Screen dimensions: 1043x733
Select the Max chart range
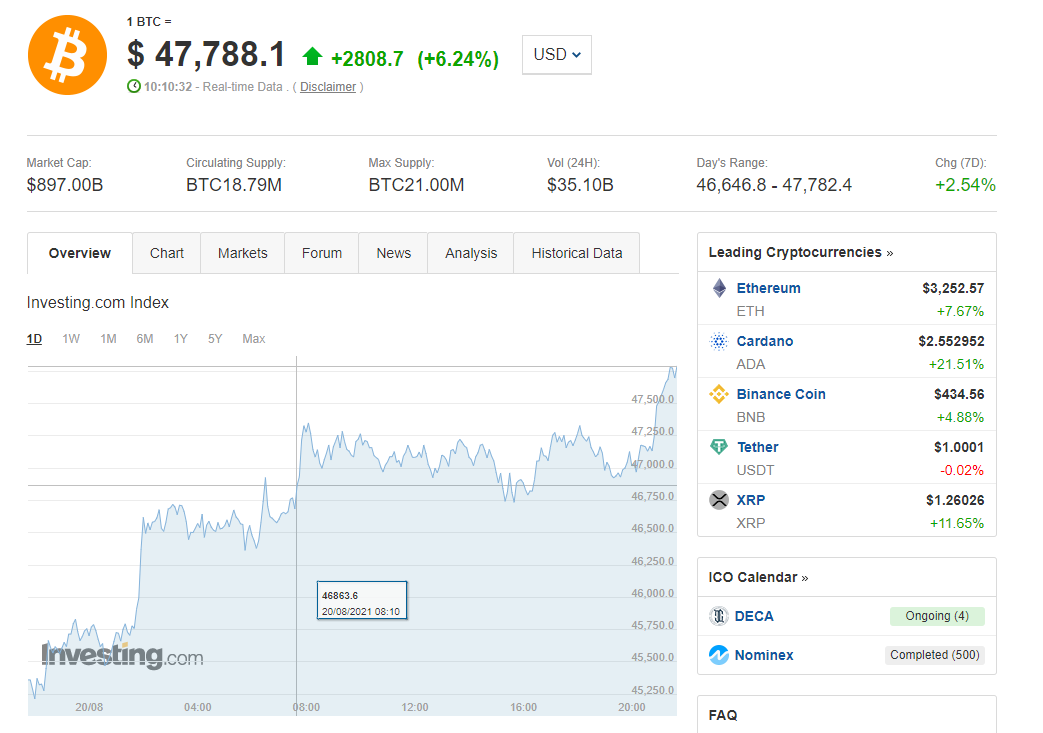[x=253, y=339]
